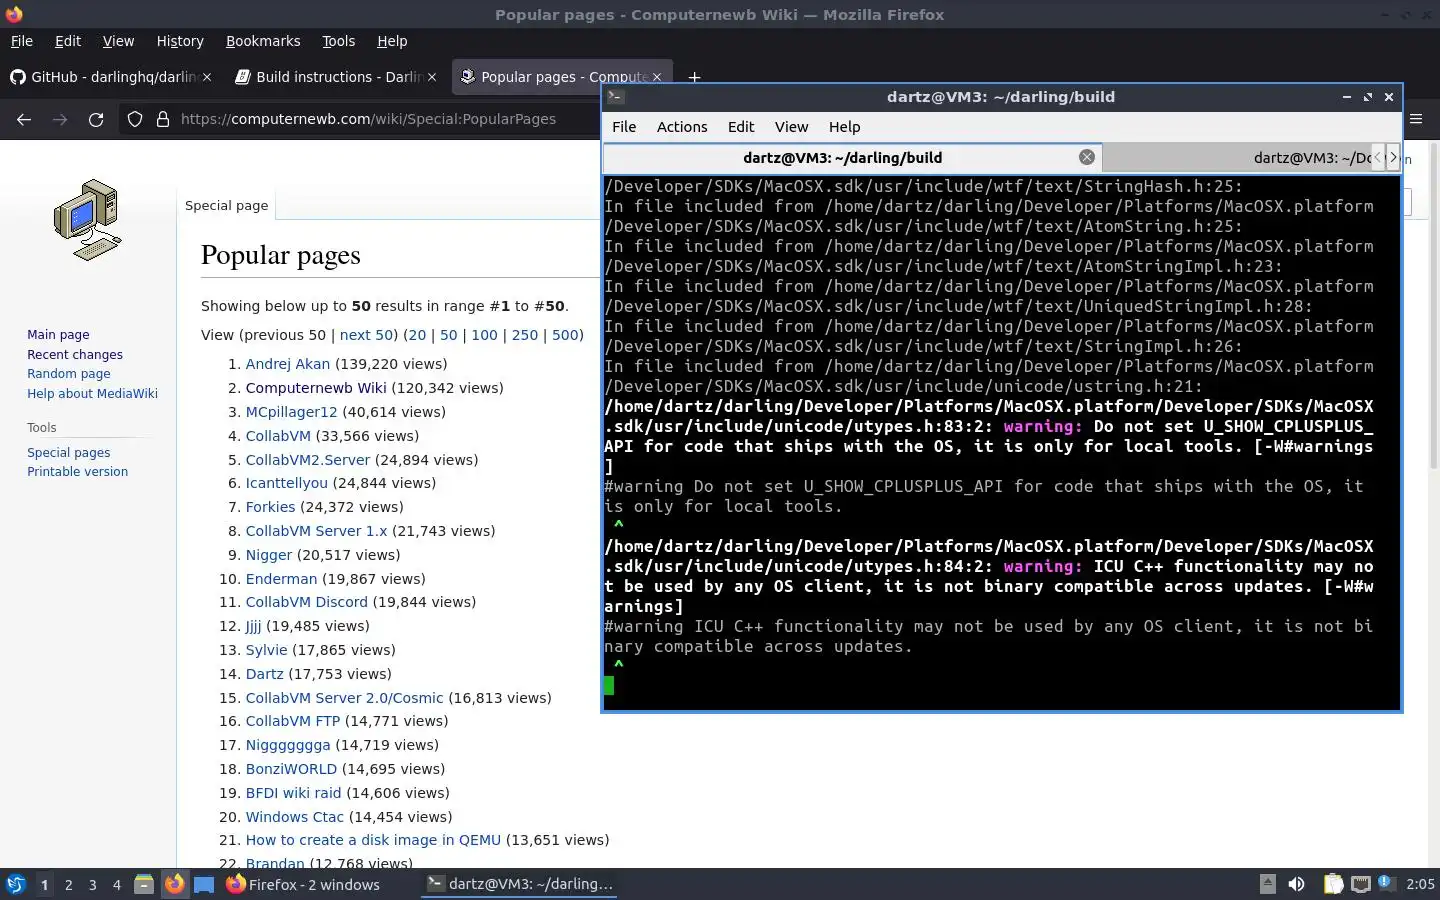Open Firefox - 2 windows taskbar group
Image resolution: width=1440 pixels, height=900 pixels.
303,884
